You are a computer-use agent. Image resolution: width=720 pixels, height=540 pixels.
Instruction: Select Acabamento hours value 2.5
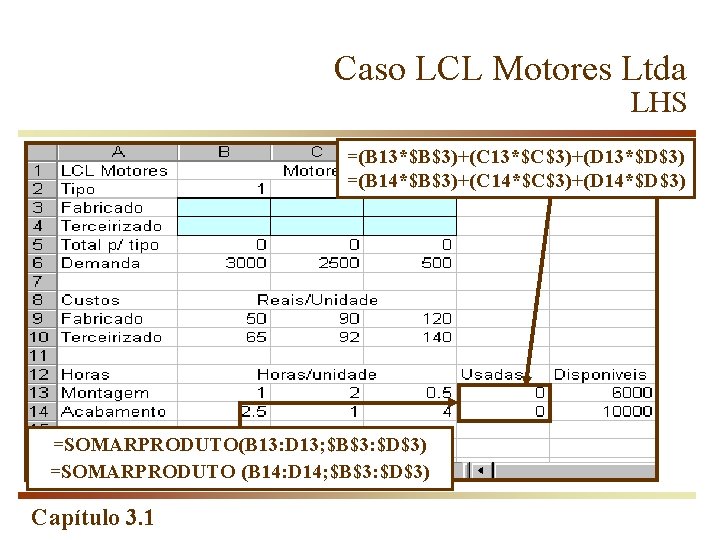pos(224,411)
